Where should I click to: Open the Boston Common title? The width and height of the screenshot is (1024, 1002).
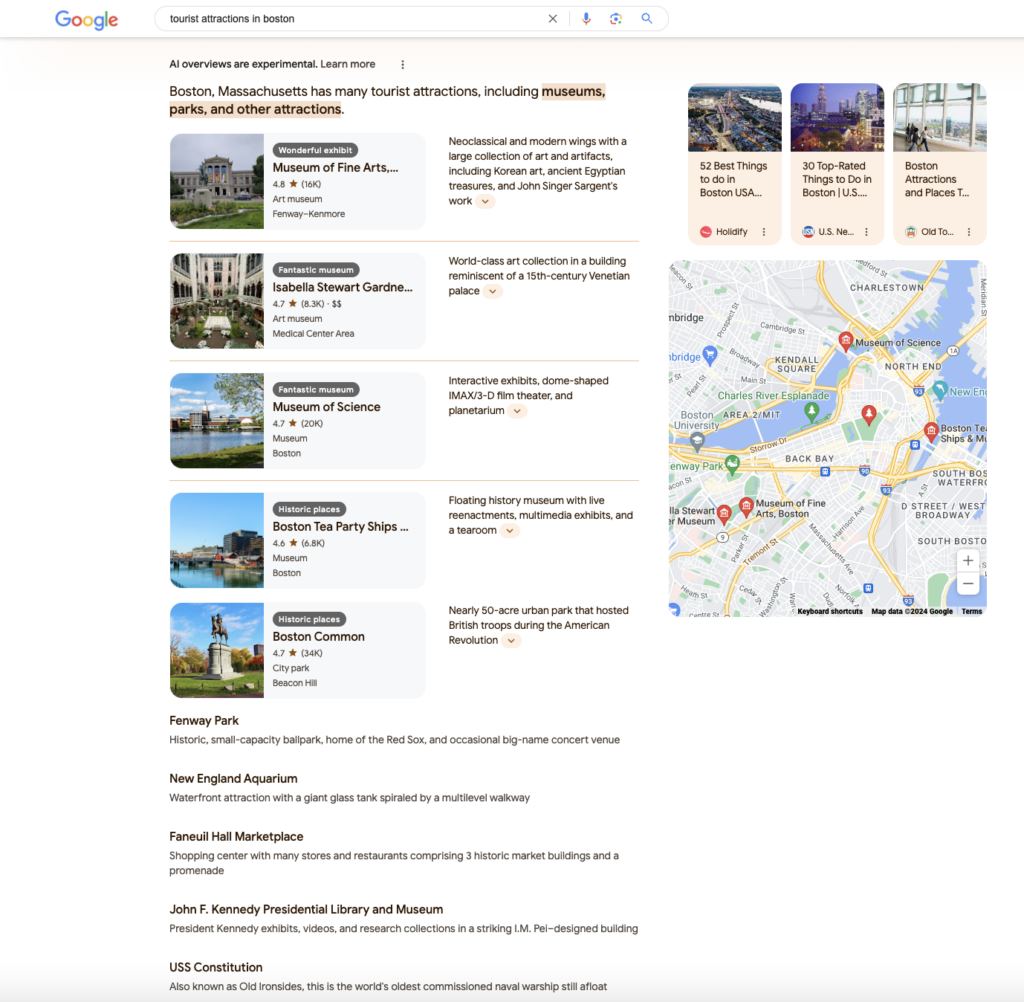coord(318,637)
